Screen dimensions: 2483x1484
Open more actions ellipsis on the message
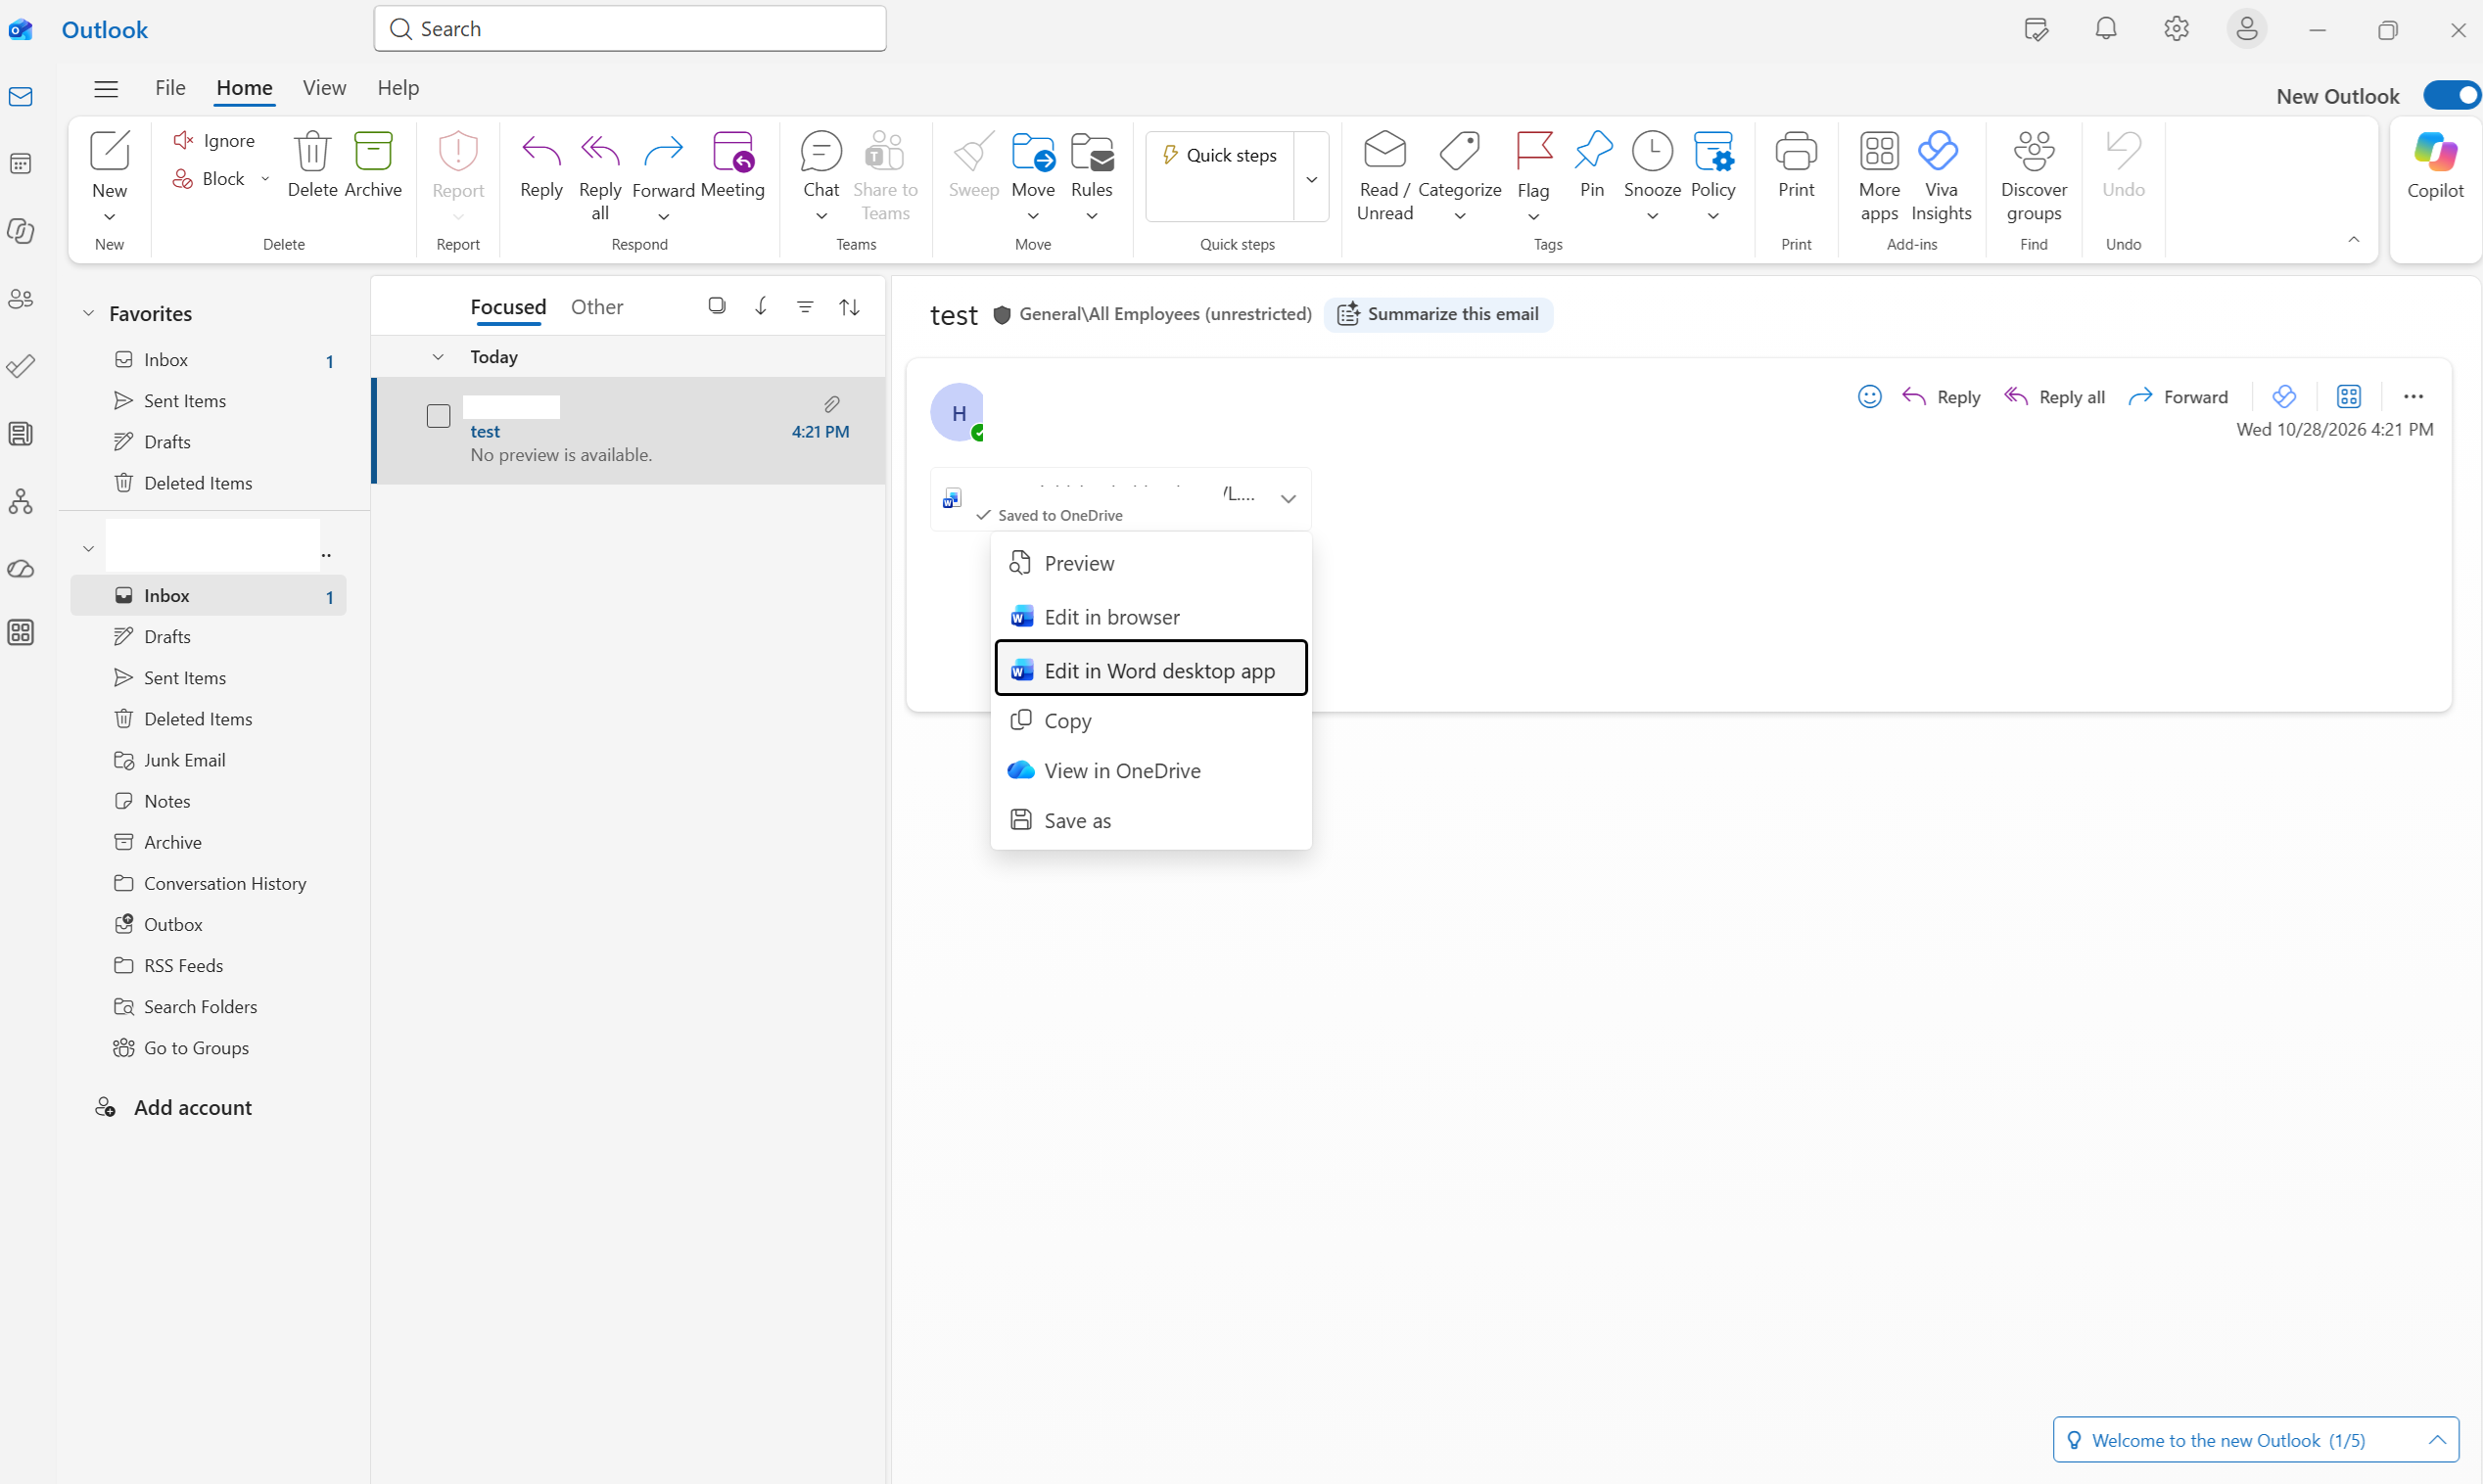(x=2412, y=397)
